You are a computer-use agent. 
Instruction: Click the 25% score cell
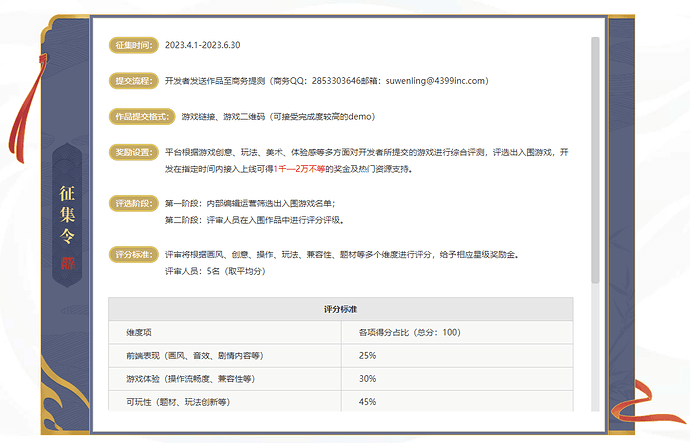tap(457, 355)
